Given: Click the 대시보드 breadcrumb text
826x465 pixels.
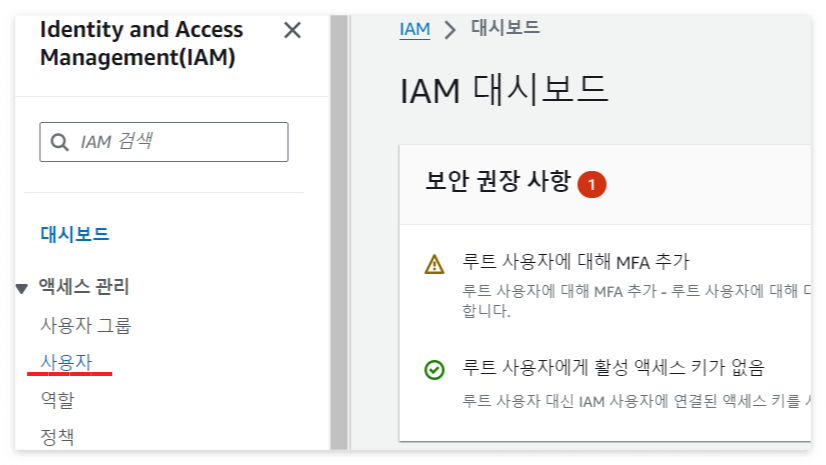Looking at the screenshot, I should pyautogui.click(x=505, y=27).
